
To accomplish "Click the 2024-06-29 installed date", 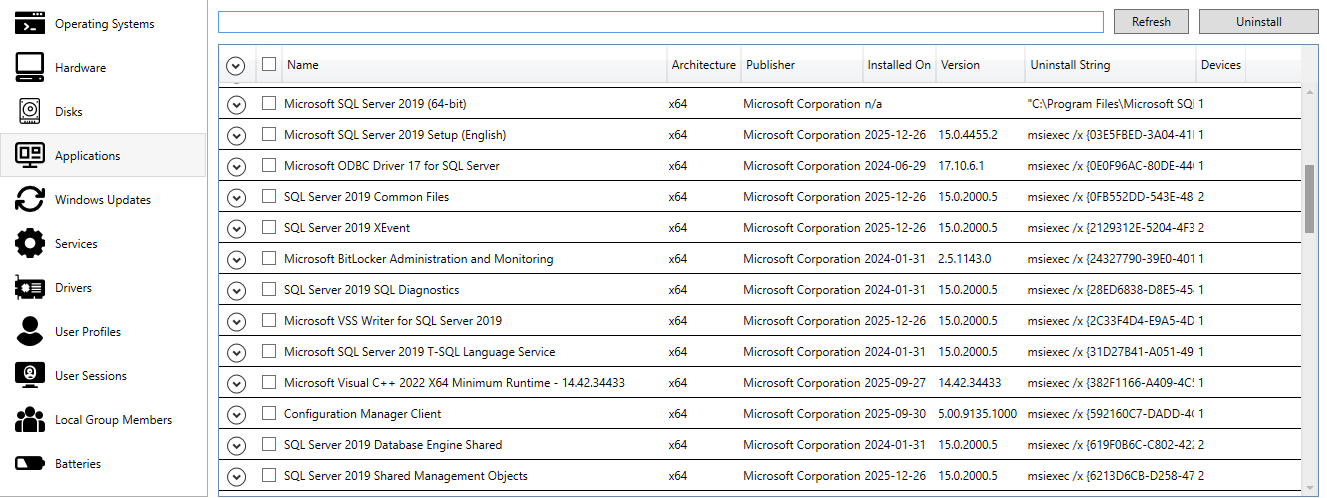I will [x=895, y=165].
